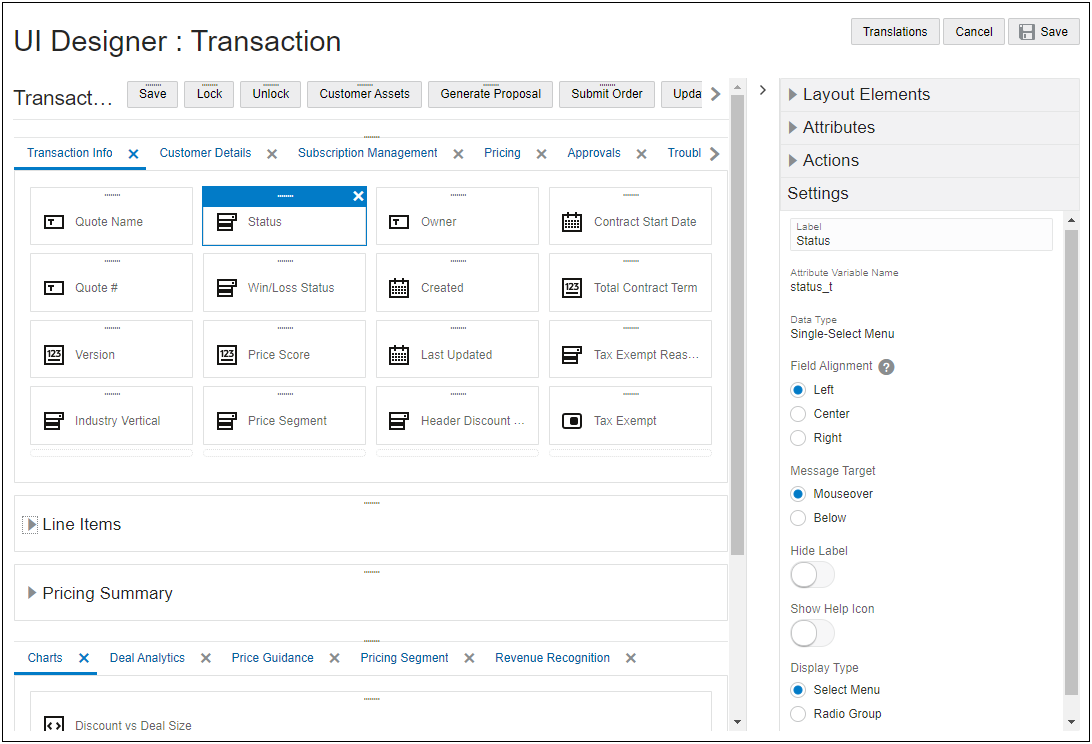
Task: Click the menu icon beside Industry Vertical
Action: 54,421
